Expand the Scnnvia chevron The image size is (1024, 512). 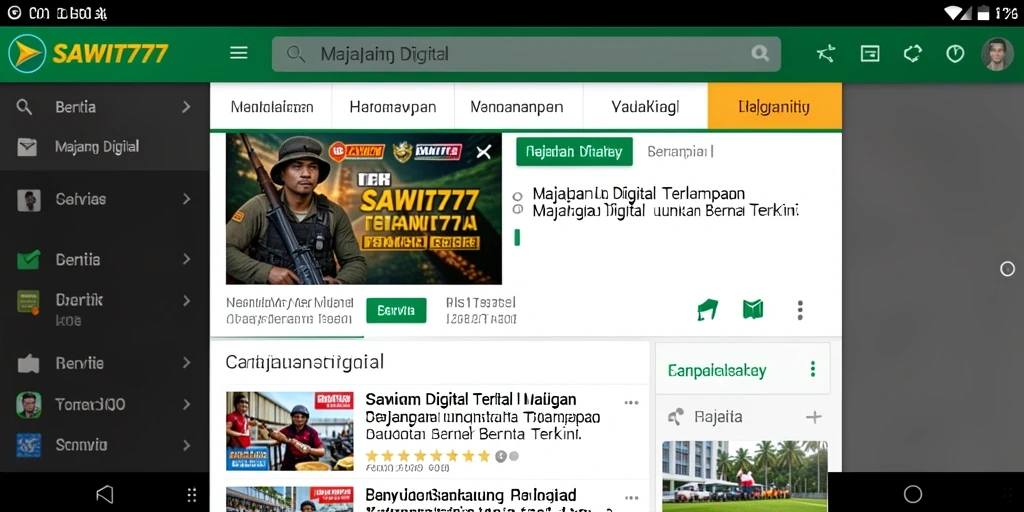(187, 445)
